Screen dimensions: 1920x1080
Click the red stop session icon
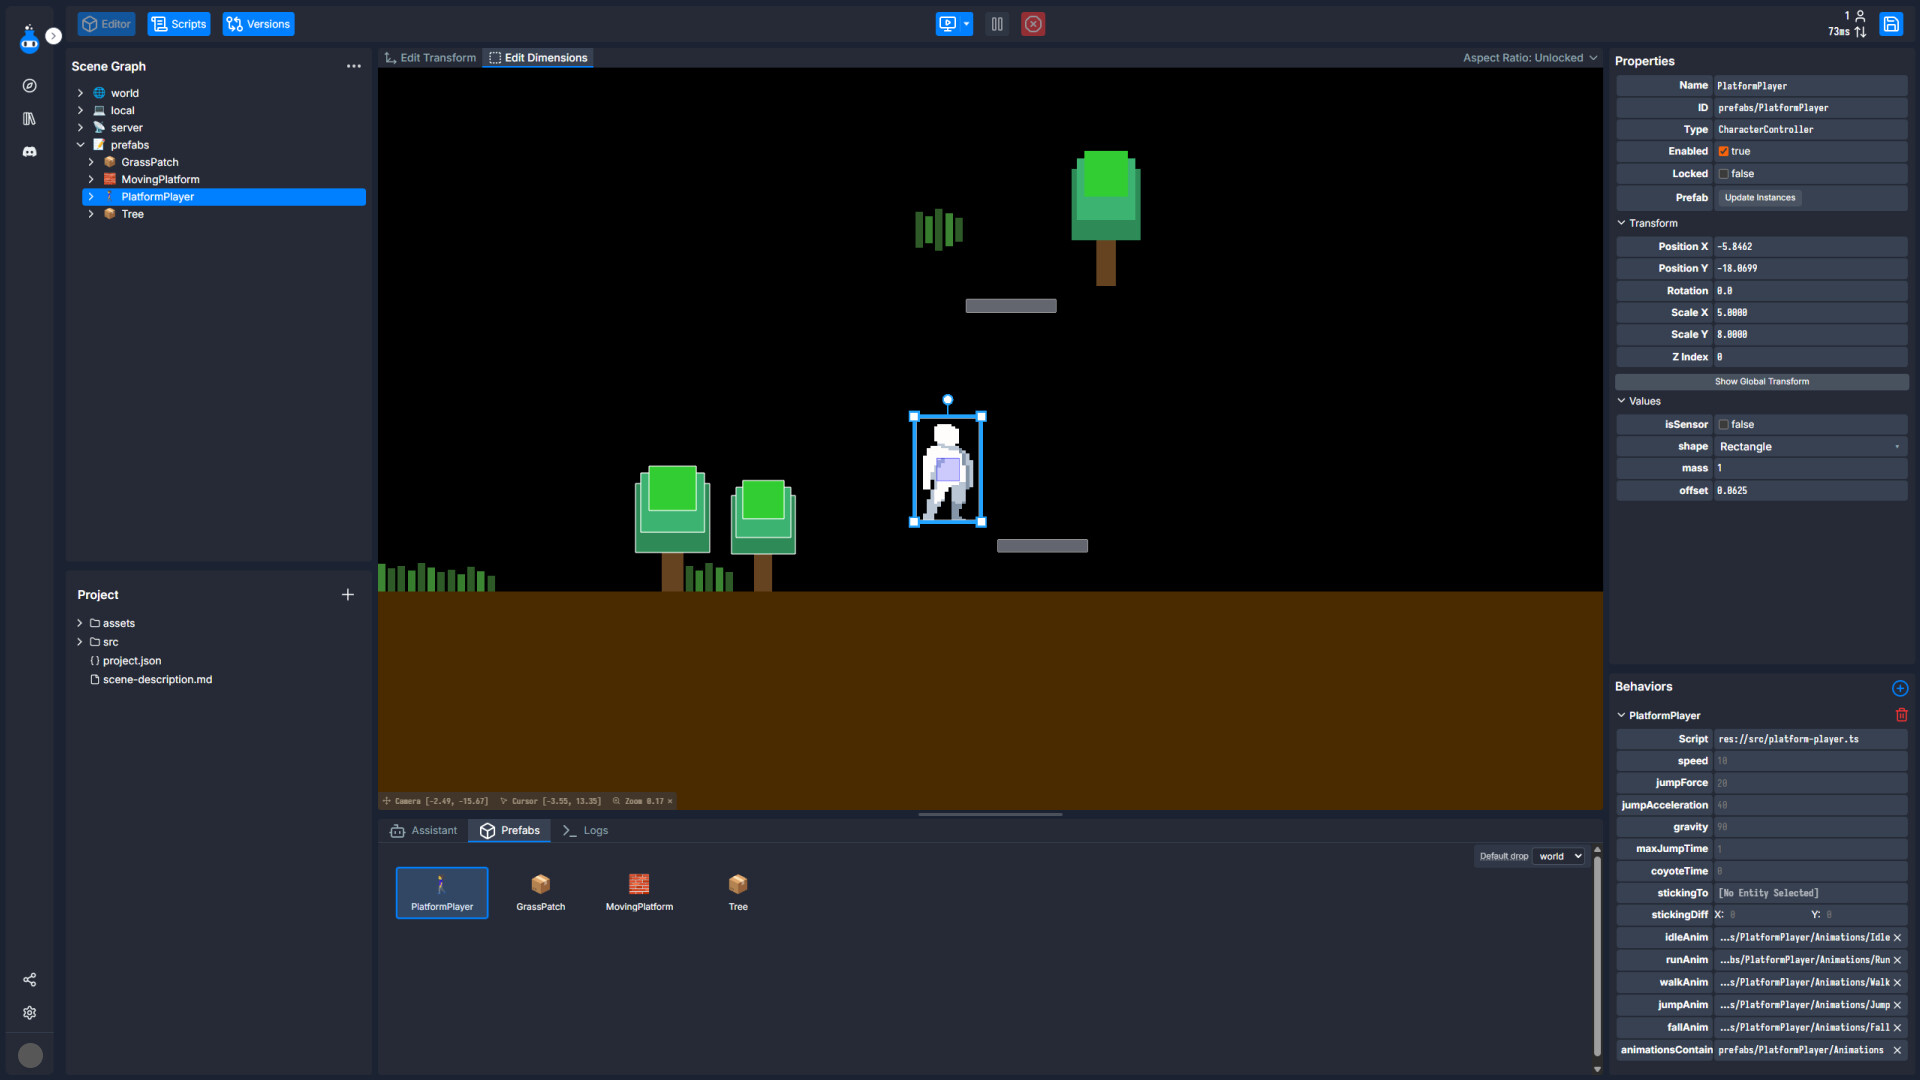coord(1033,23)
